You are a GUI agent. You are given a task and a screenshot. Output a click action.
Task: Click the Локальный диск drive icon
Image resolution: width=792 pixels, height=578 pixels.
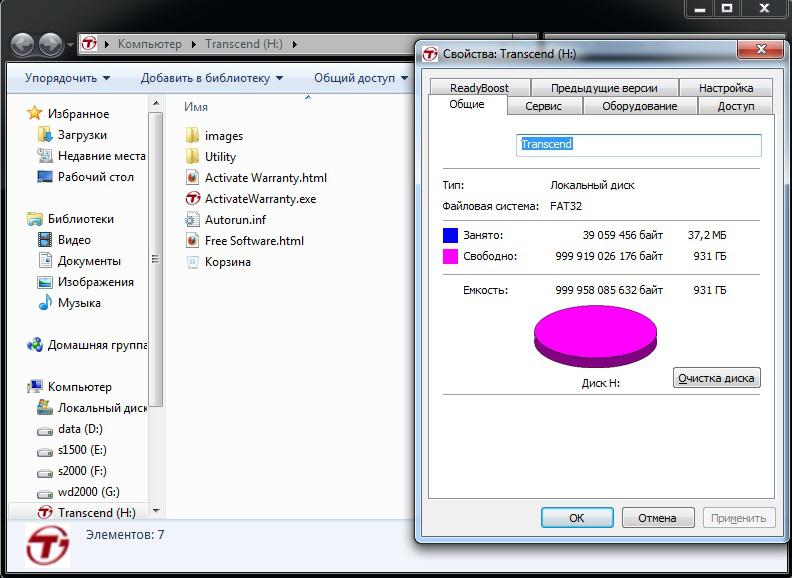click(44, 408)
